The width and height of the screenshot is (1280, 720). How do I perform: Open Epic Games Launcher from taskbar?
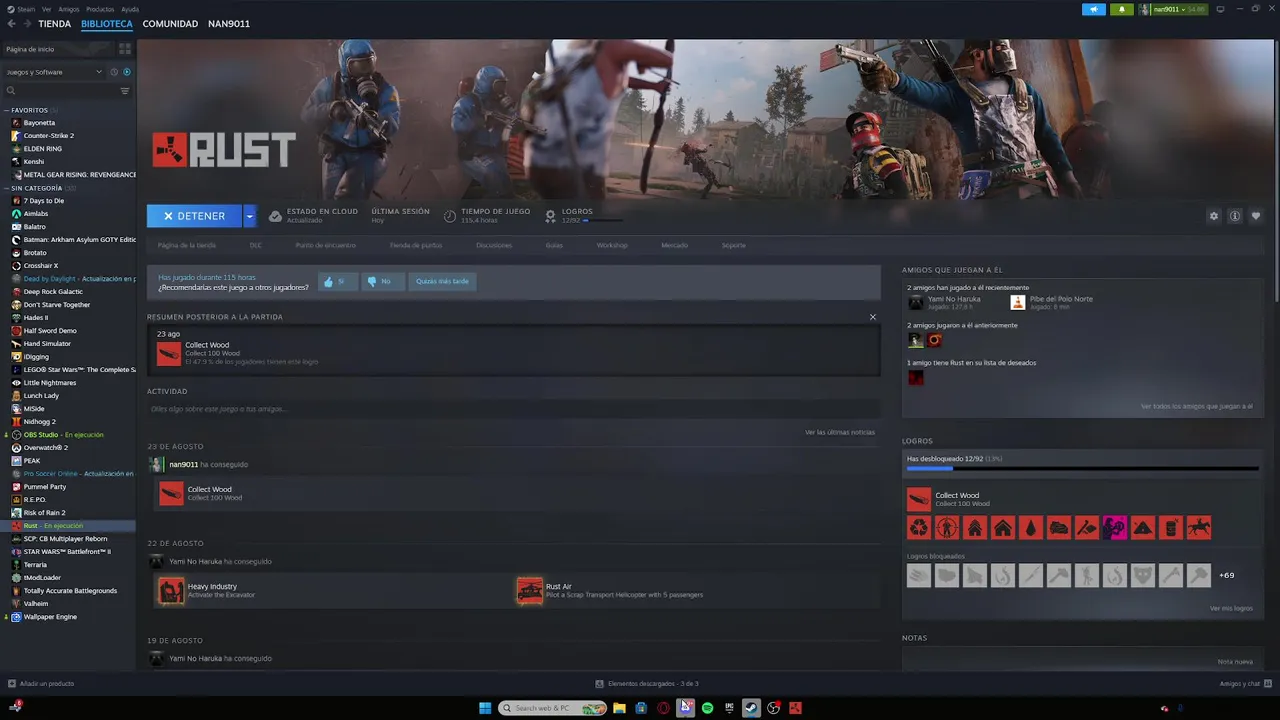click(x=729, y=708)
